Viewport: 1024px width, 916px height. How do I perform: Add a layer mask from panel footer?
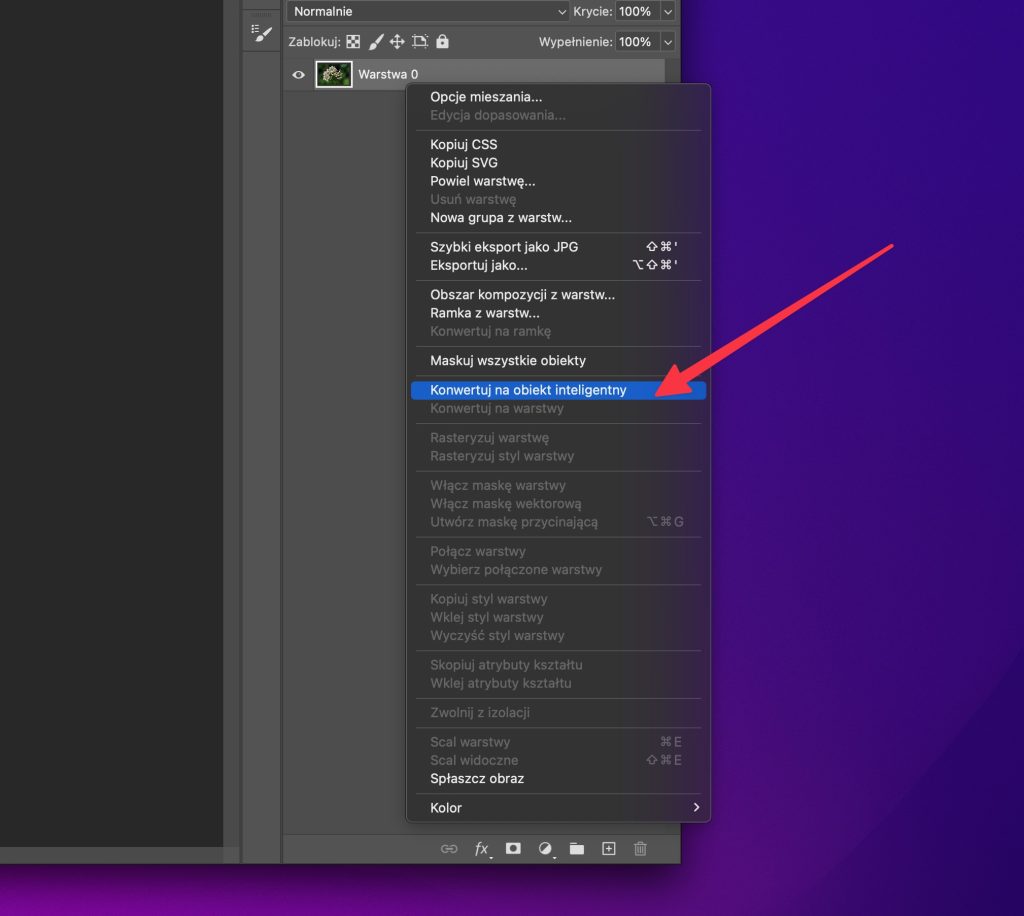[x=513, y=848]
